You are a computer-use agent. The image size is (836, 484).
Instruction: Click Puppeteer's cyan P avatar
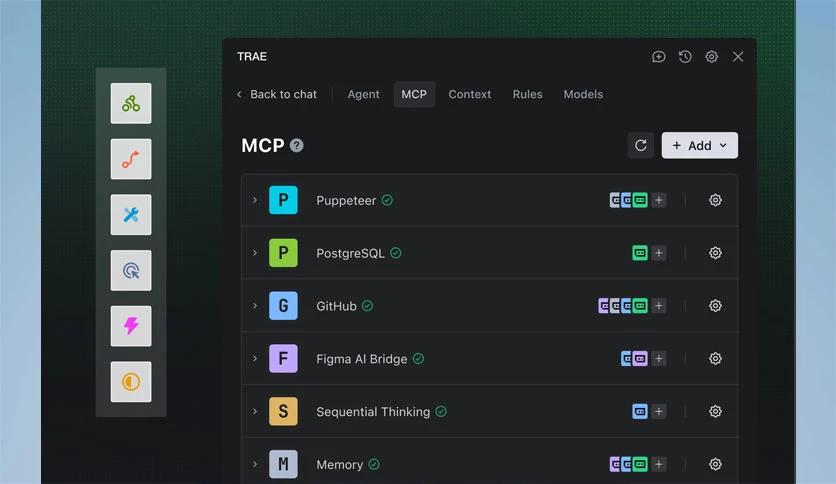point(283,200)
